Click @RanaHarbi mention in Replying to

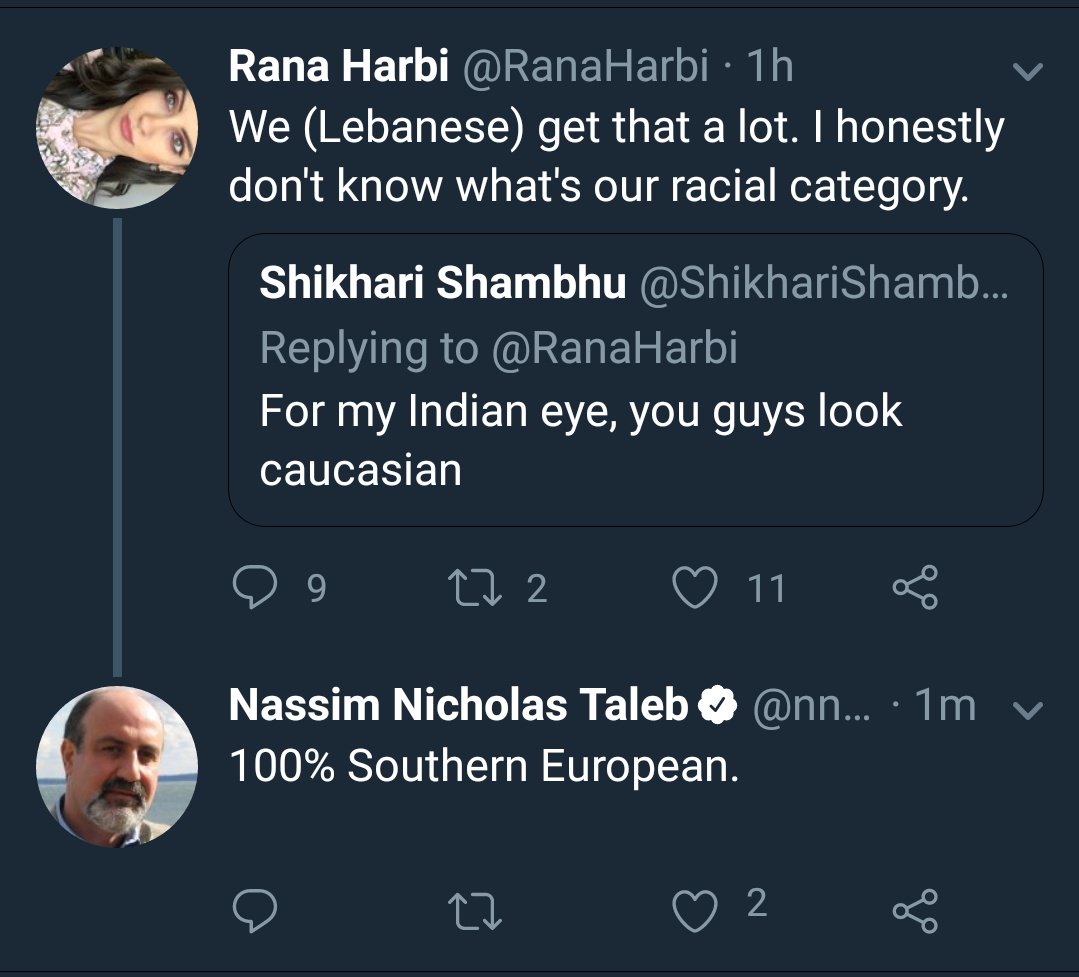pos(614,348)
